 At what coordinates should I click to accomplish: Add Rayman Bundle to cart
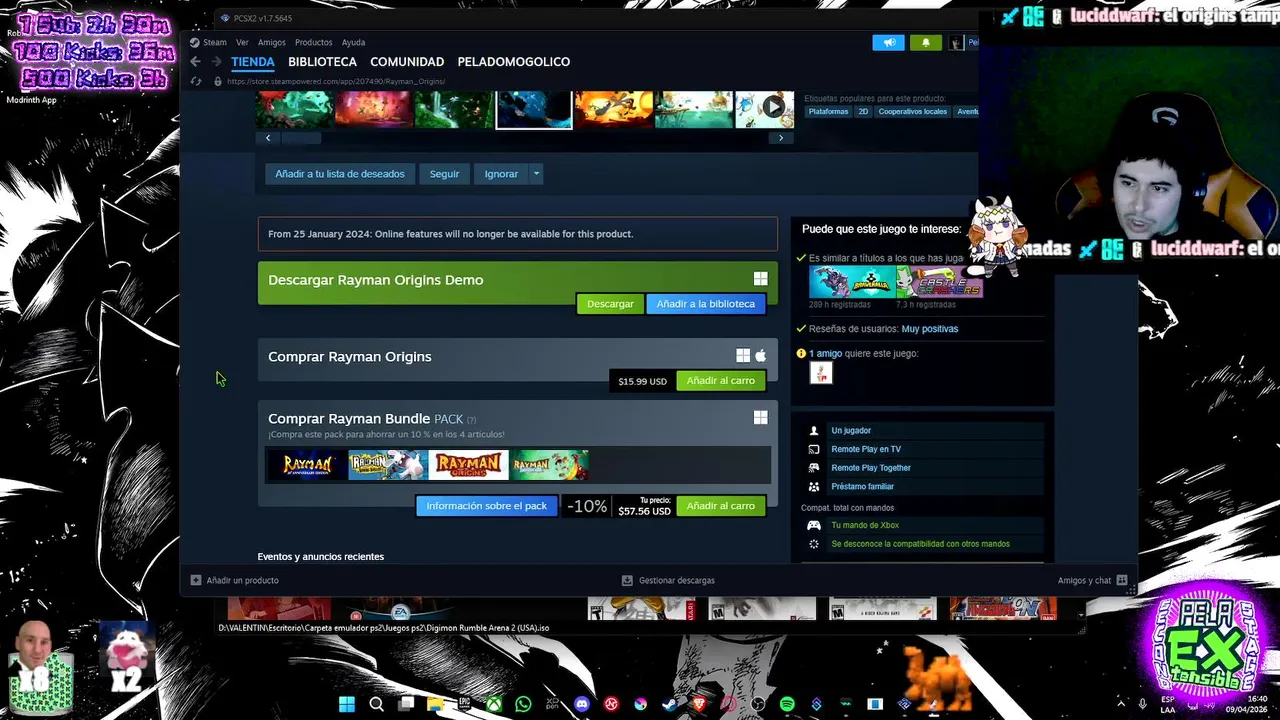(x=720, y=506)
